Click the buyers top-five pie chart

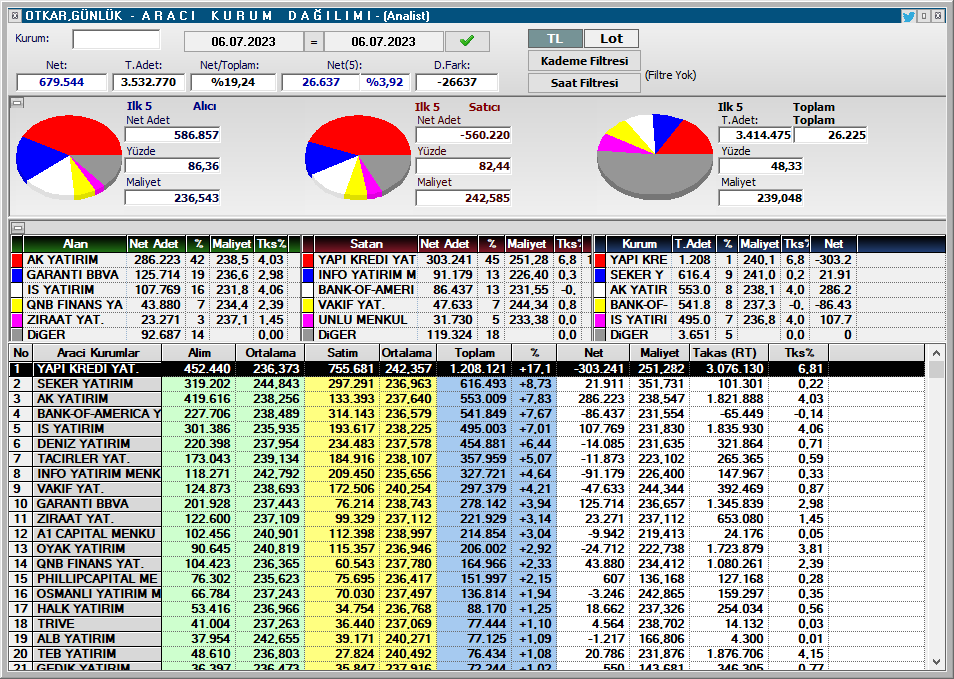tap(69, 156)
